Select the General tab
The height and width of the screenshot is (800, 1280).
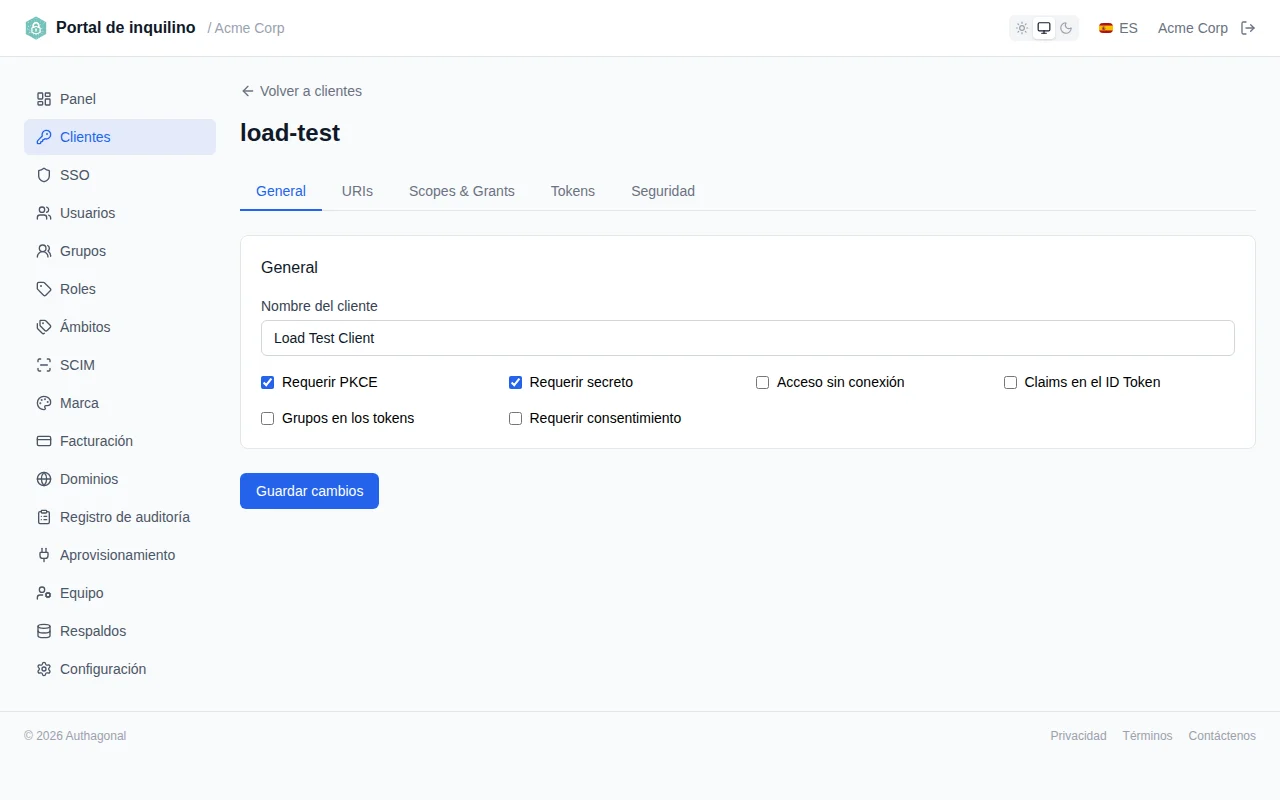pyautogui.click(x=281, y=191)
